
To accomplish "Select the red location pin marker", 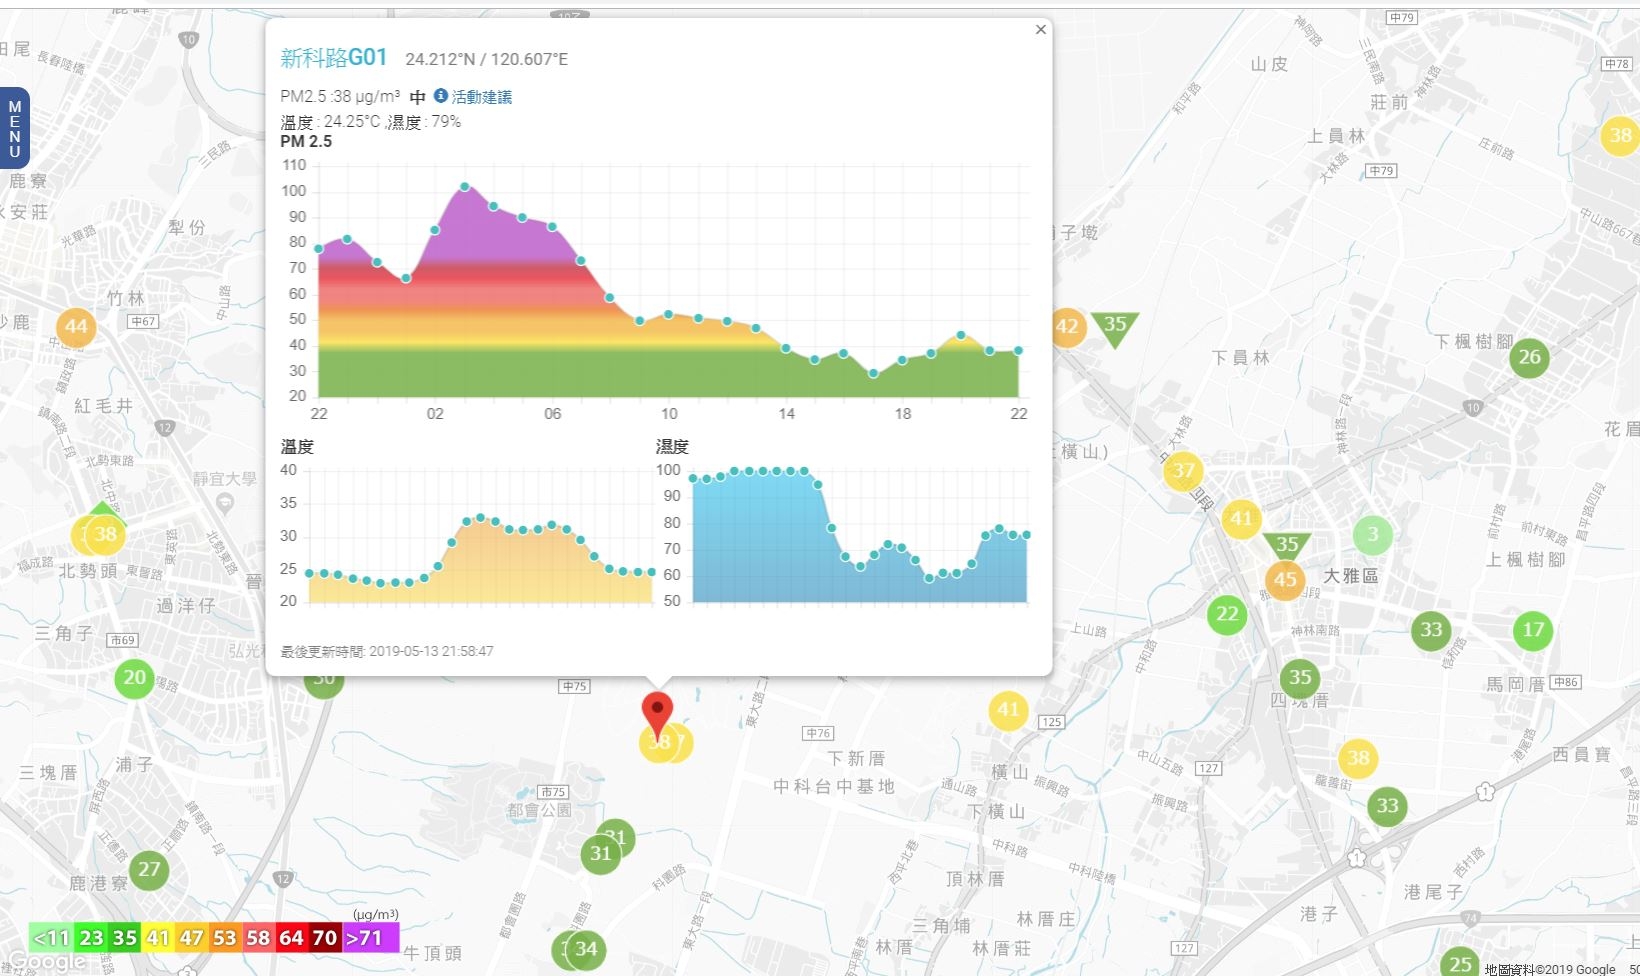I will [x=657, y=715].
